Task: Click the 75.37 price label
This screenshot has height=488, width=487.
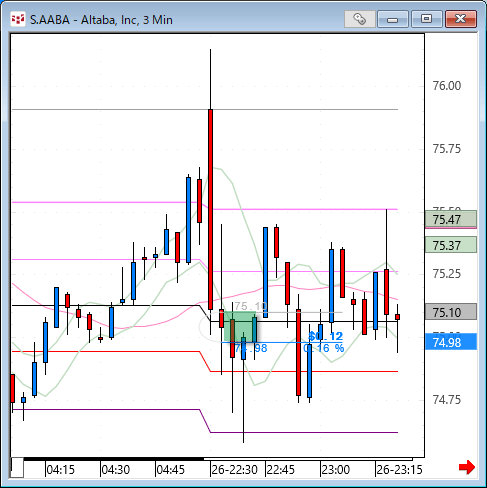Action: 451,245
